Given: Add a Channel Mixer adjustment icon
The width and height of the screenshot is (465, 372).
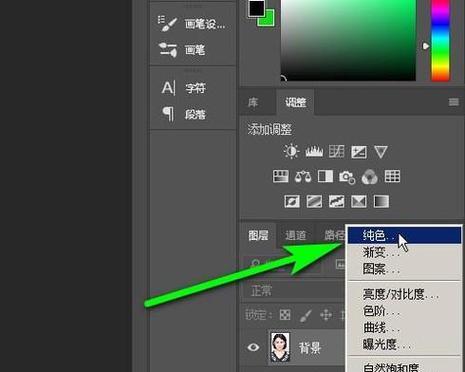Looking at the screenshot, I should point(369,177).
